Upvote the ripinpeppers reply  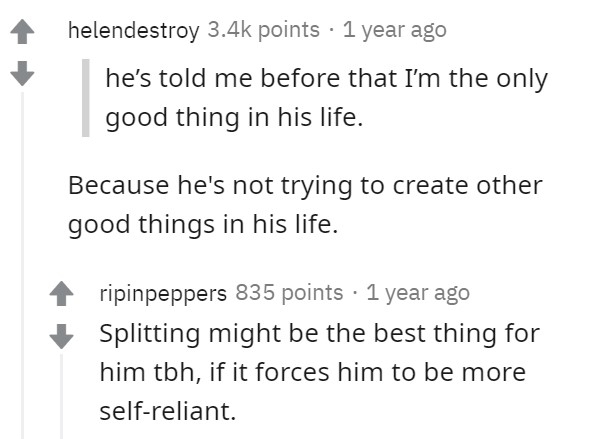[x=61, y=294]
